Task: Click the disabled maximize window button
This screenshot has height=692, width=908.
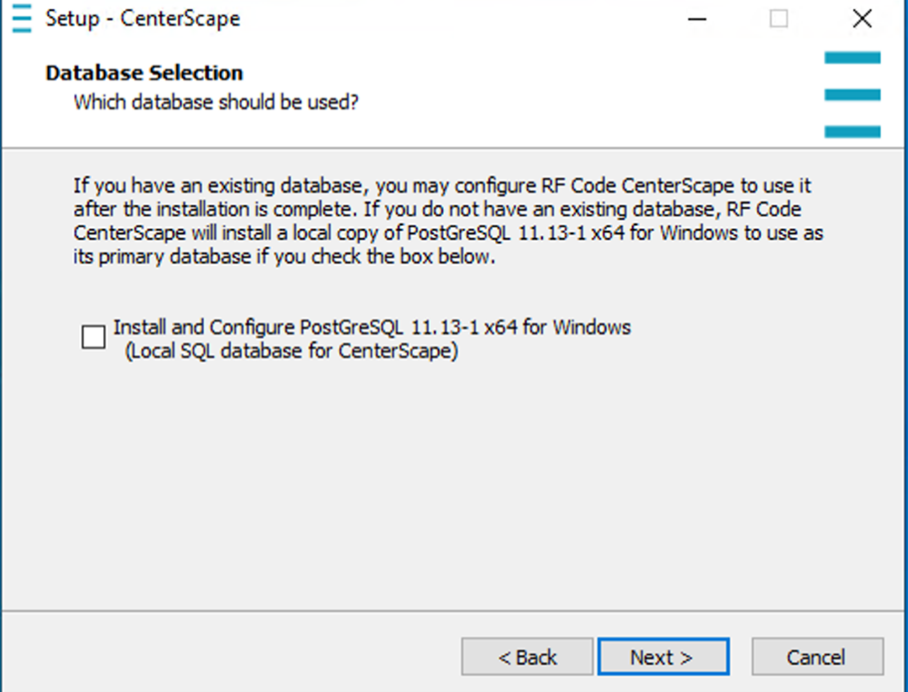Action: 778,19
